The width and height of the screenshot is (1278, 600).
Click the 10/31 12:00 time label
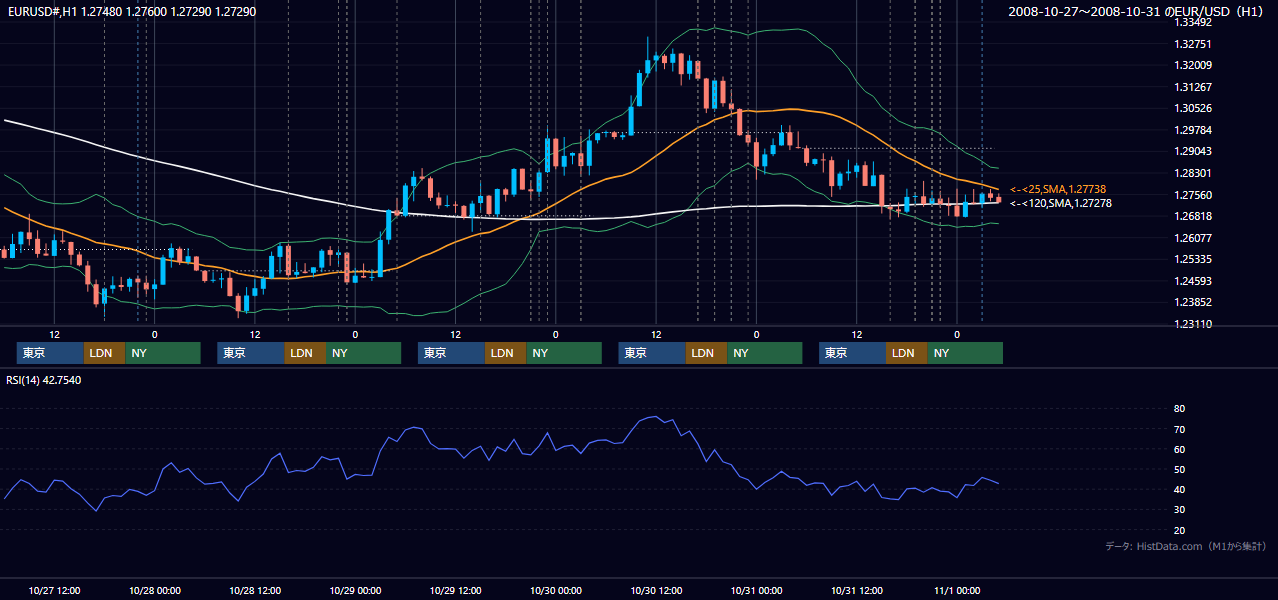(857, 590)
